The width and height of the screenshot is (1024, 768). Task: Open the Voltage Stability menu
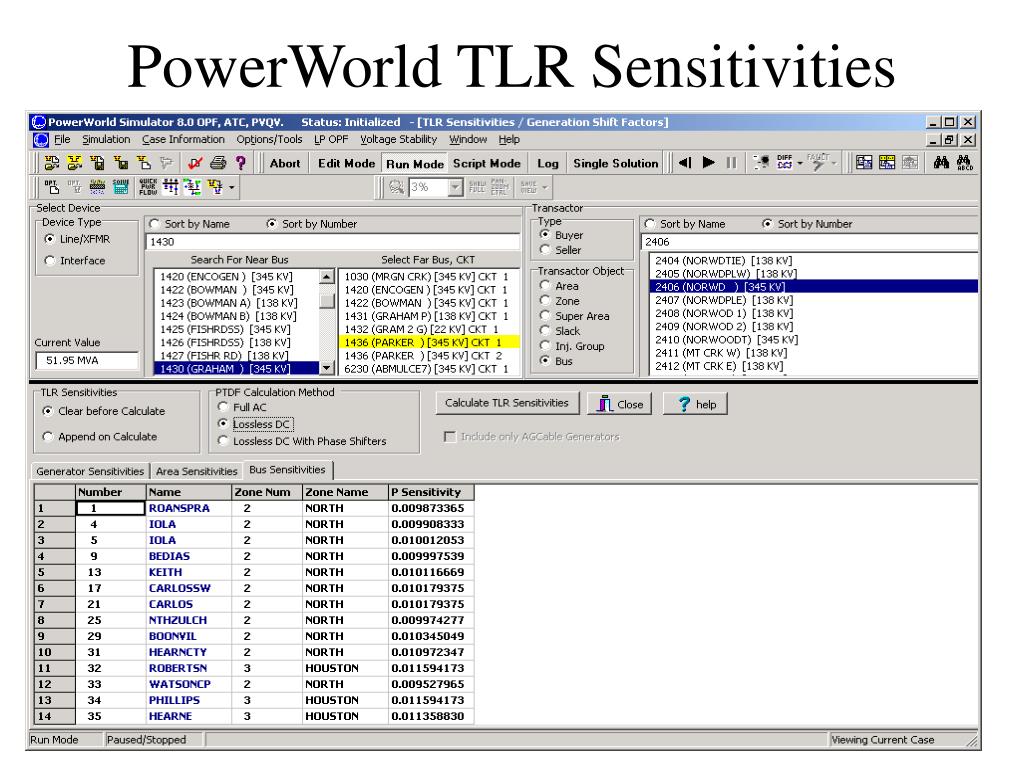click(x=398, y=139)
